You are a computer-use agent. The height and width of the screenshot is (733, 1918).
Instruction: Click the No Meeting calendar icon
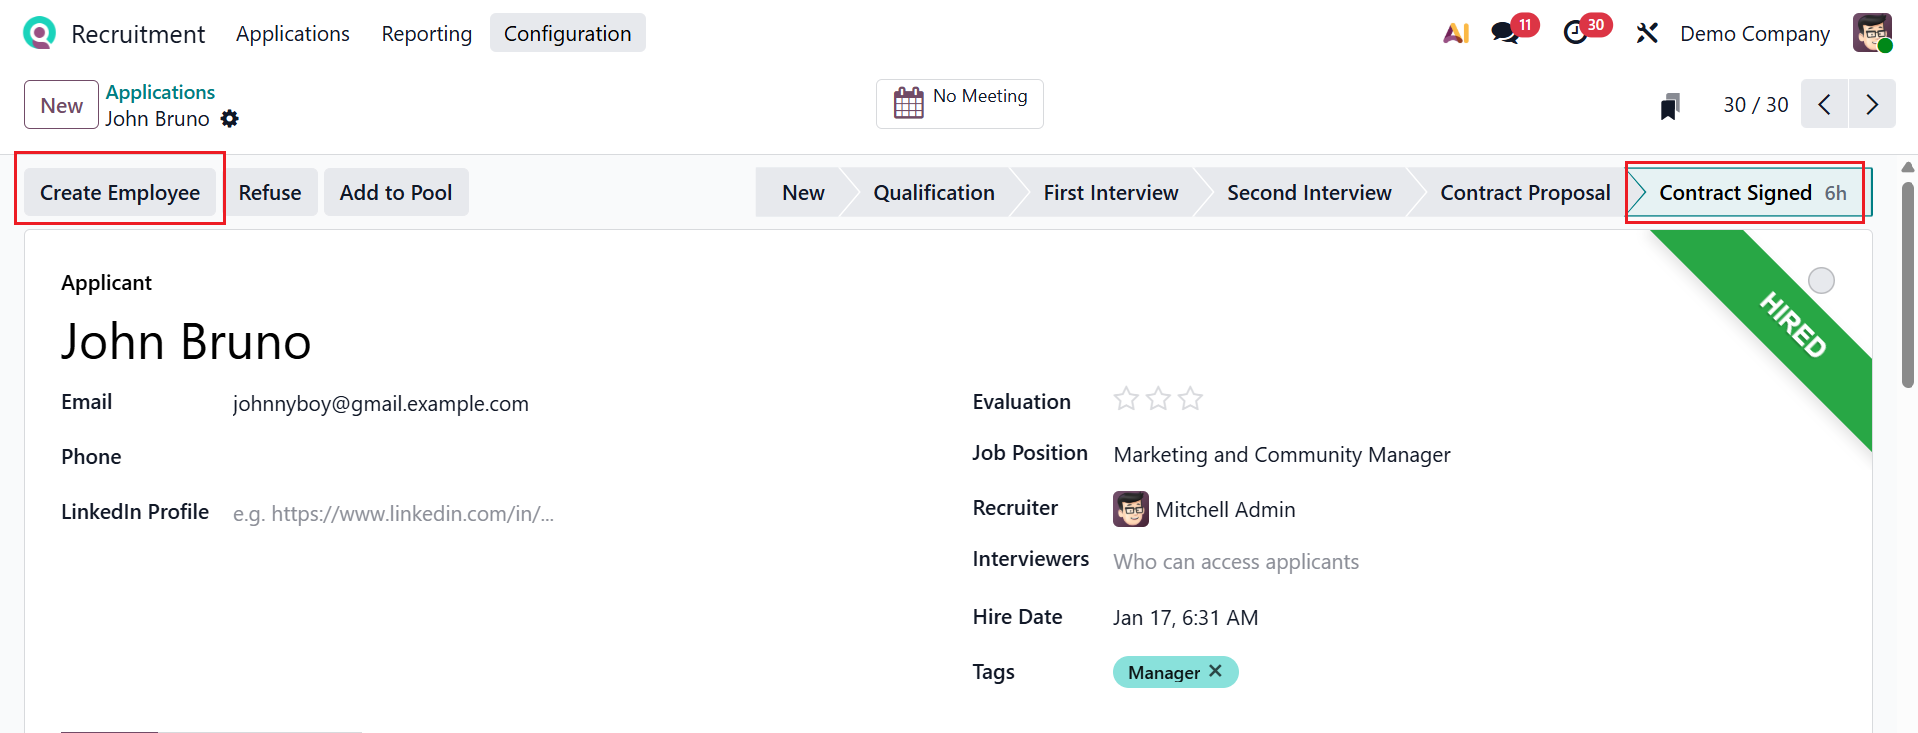[909, 103]
